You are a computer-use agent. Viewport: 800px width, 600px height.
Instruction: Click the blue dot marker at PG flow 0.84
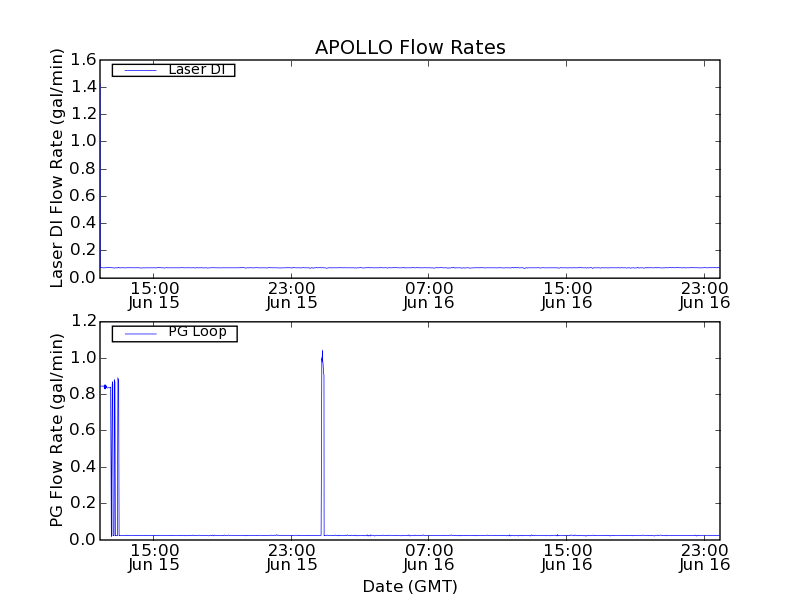pos(105,387)
